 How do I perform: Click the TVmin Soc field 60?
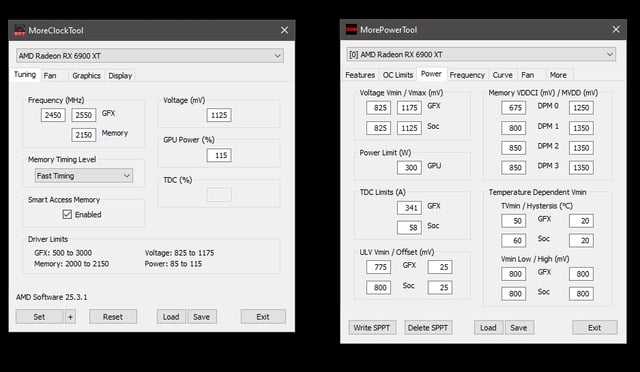[x=513, y=241]
